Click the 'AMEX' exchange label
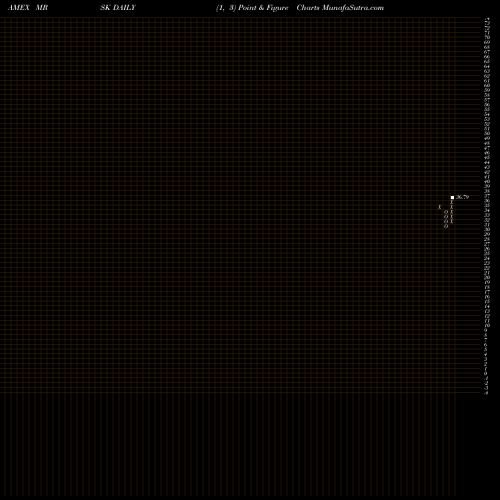 point(19,8)
